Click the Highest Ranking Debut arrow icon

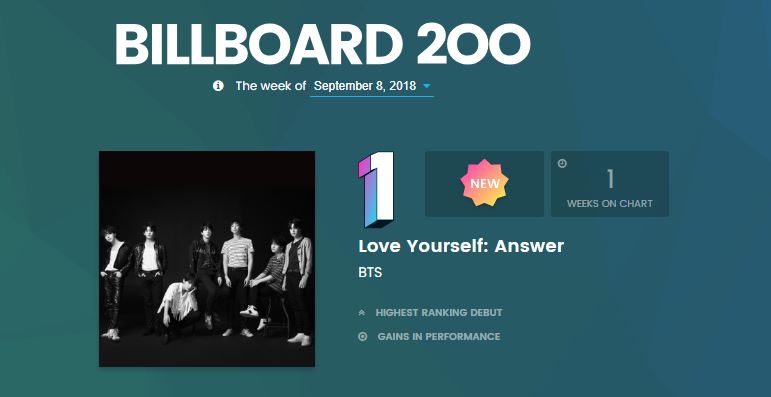click(362, 313)
